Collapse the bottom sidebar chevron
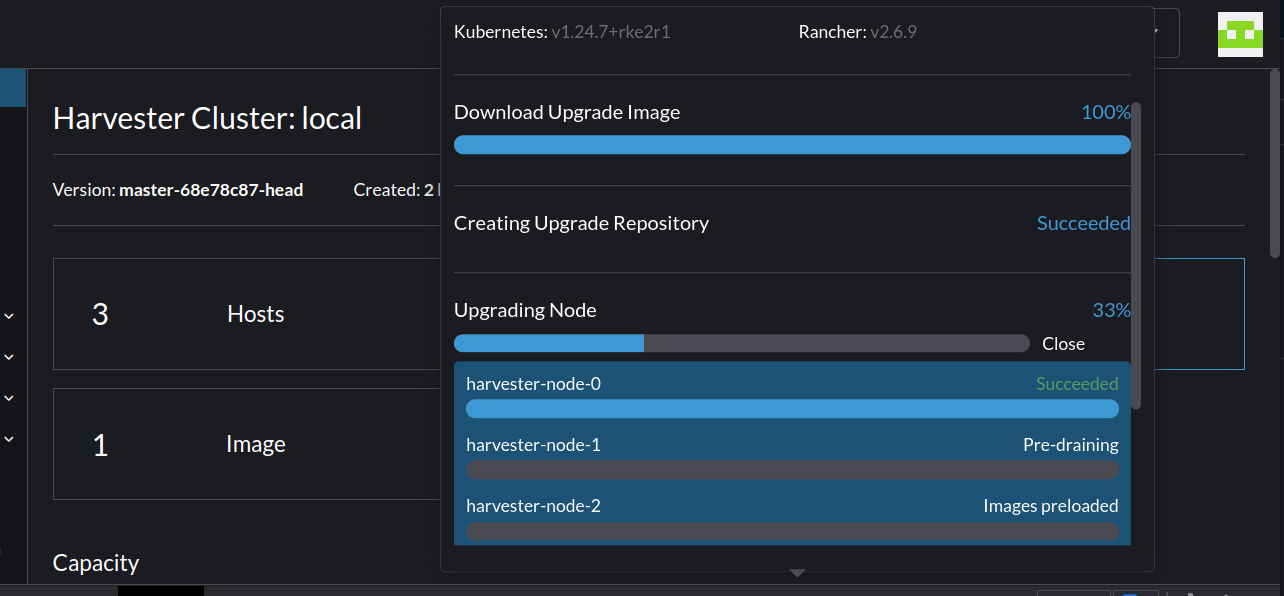Screen dimensions: 1284x596 coord(9,437)
